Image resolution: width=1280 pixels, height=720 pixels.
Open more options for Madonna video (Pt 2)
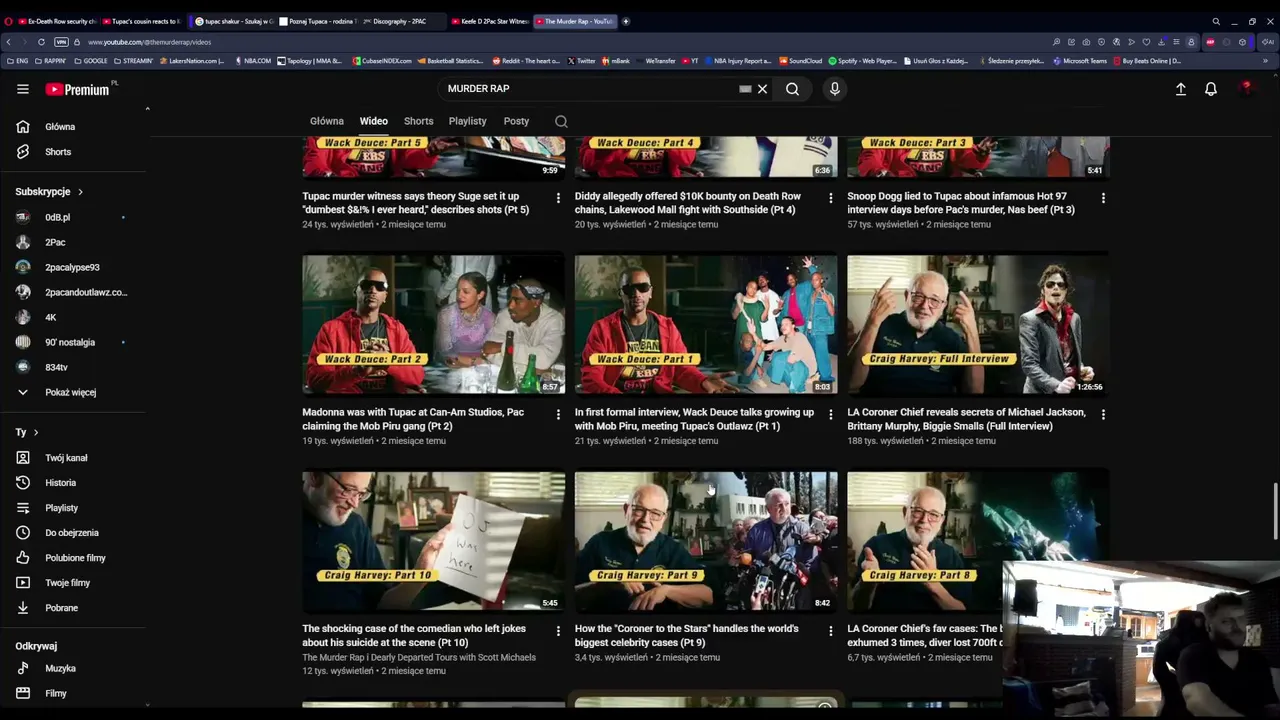tap(558, 414)
